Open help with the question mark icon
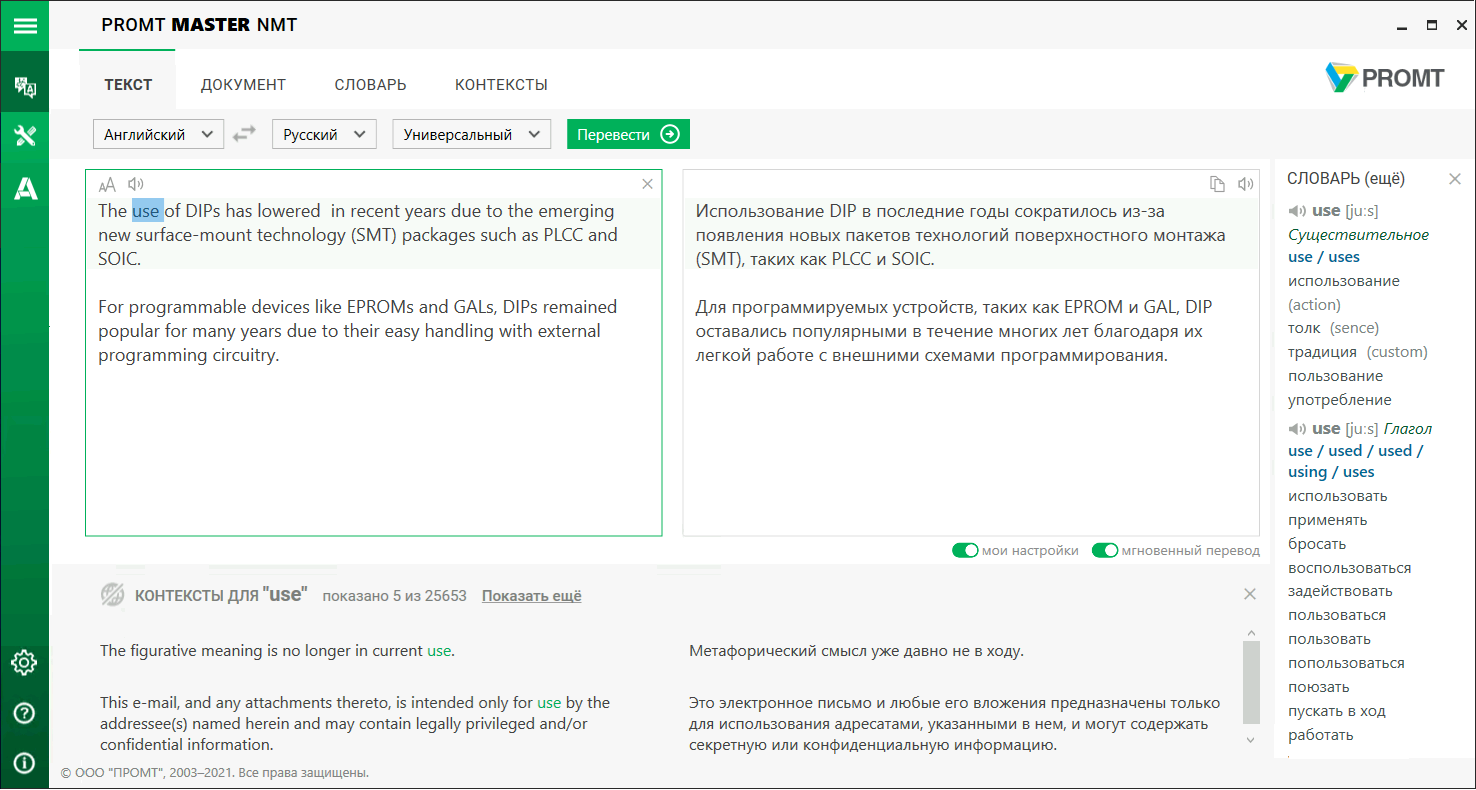This screenshot has height=790, width=1476. click(24, 713)
